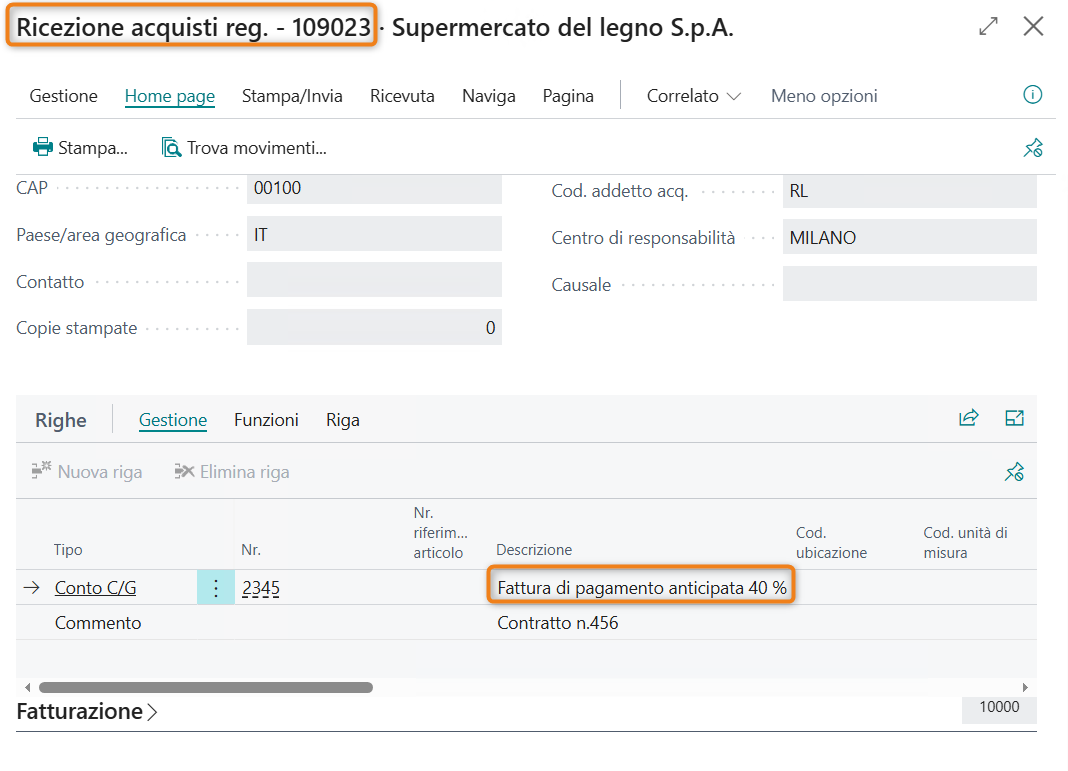This screenshot has width=1068, height=771.
Task: Open the Gestione menu in the top bar
Action: point(64,96)
